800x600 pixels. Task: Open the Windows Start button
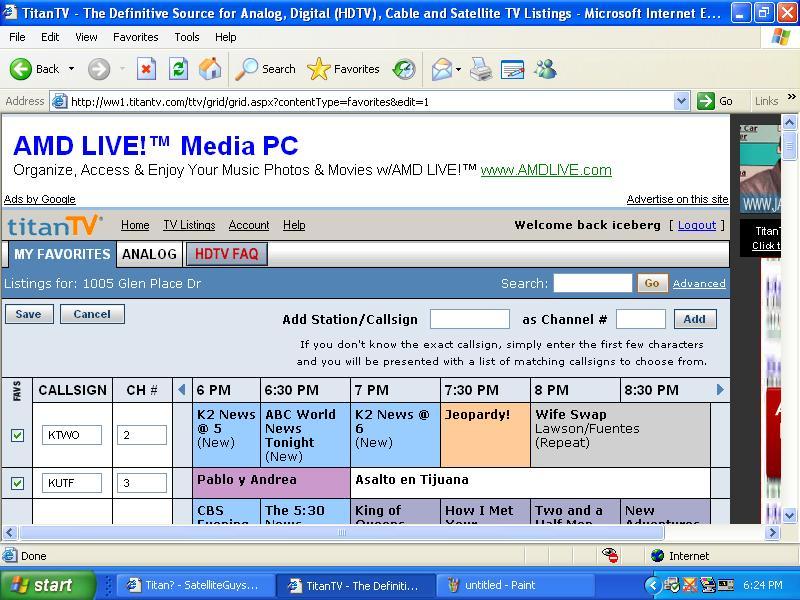47,585
